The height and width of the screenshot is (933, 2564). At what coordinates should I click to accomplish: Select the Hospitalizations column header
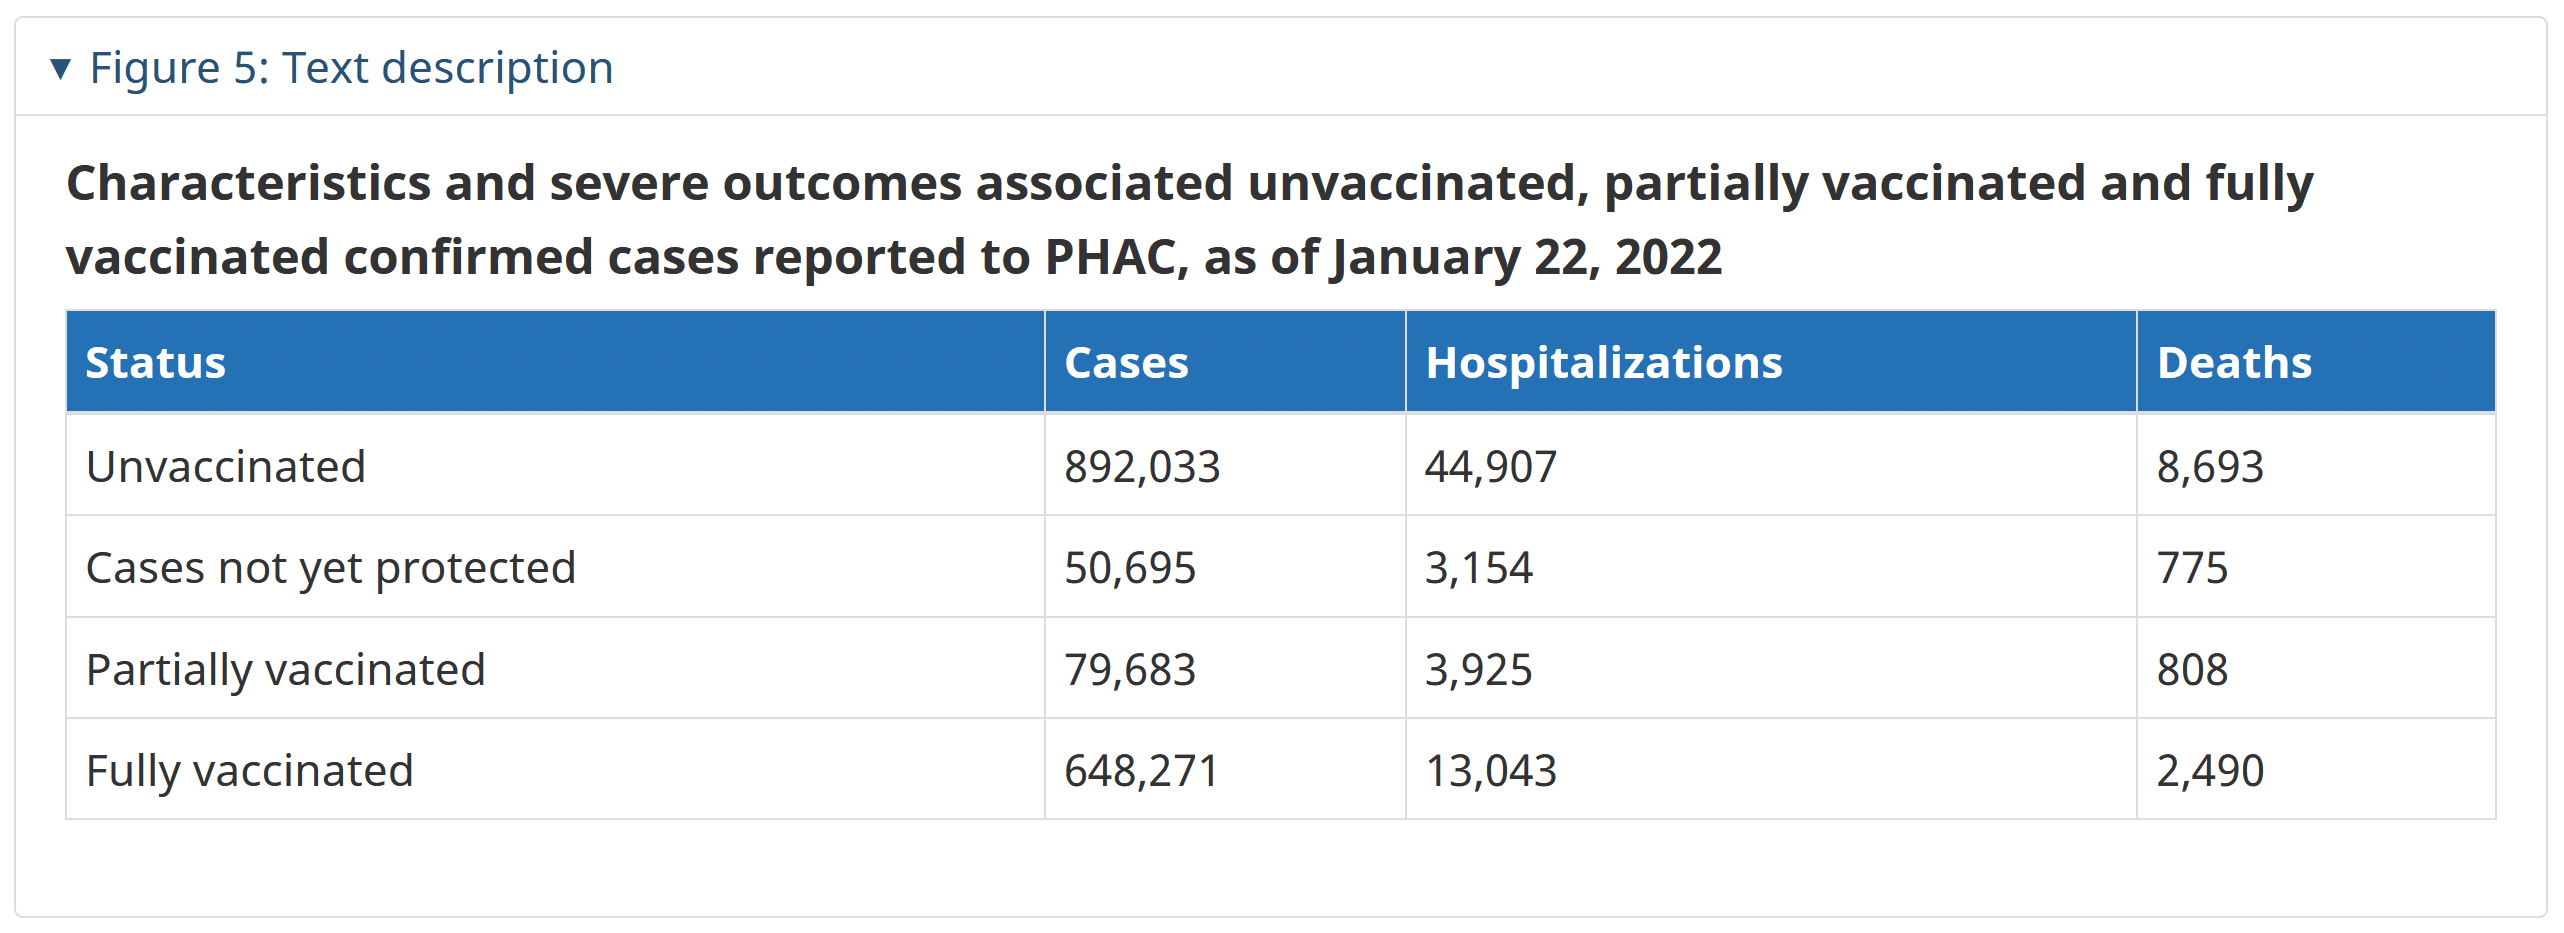point(1603,362)
